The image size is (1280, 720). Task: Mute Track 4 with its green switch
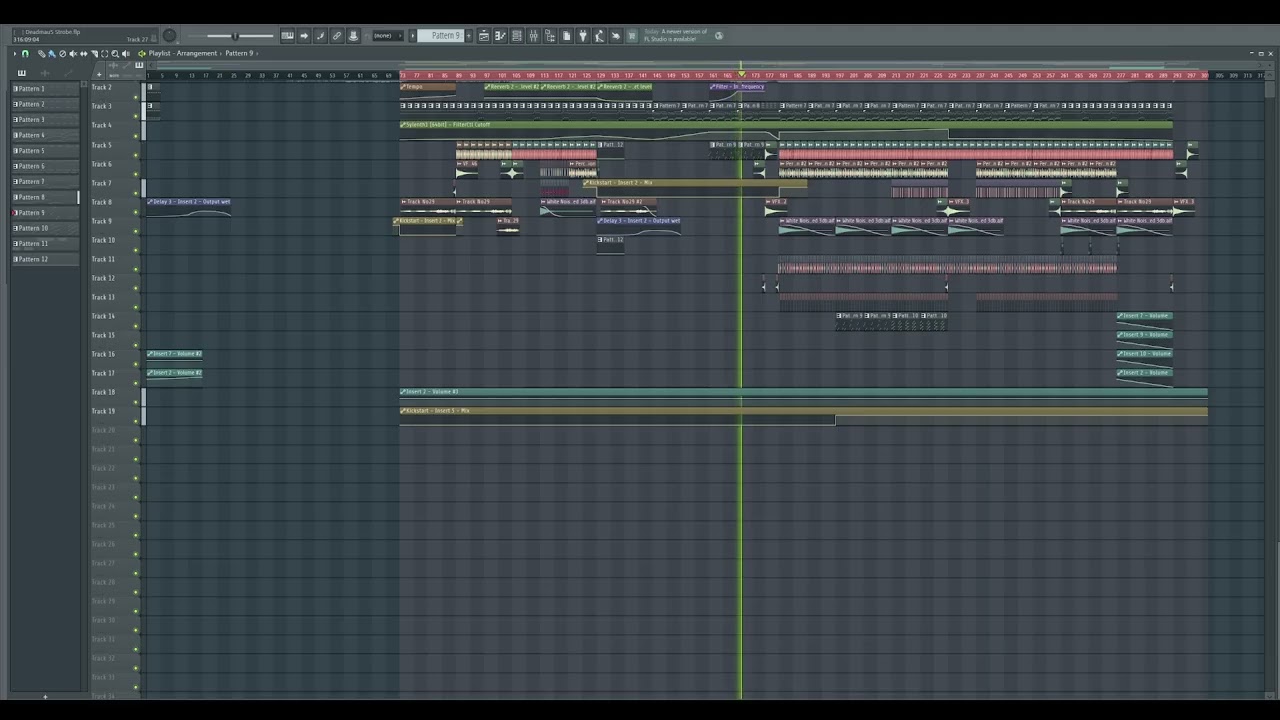click(x=136, y=135)
